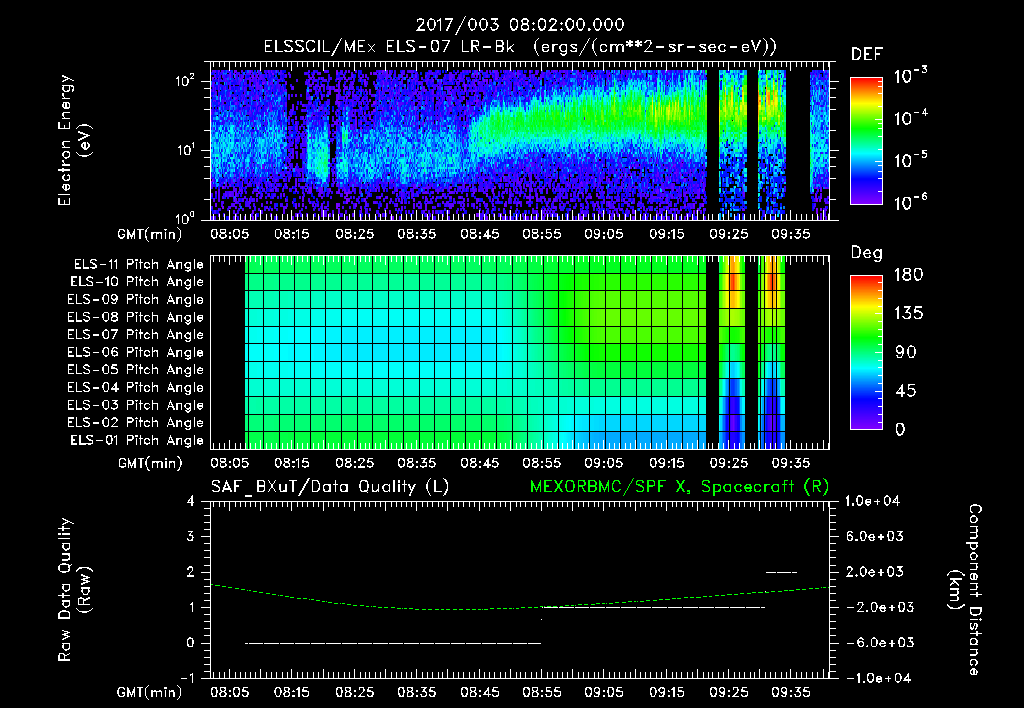The width and height of the screenshot is (1024, 708).
Task: Click the ELS-06 Pitch Angle row label
Action: point(136,353)
